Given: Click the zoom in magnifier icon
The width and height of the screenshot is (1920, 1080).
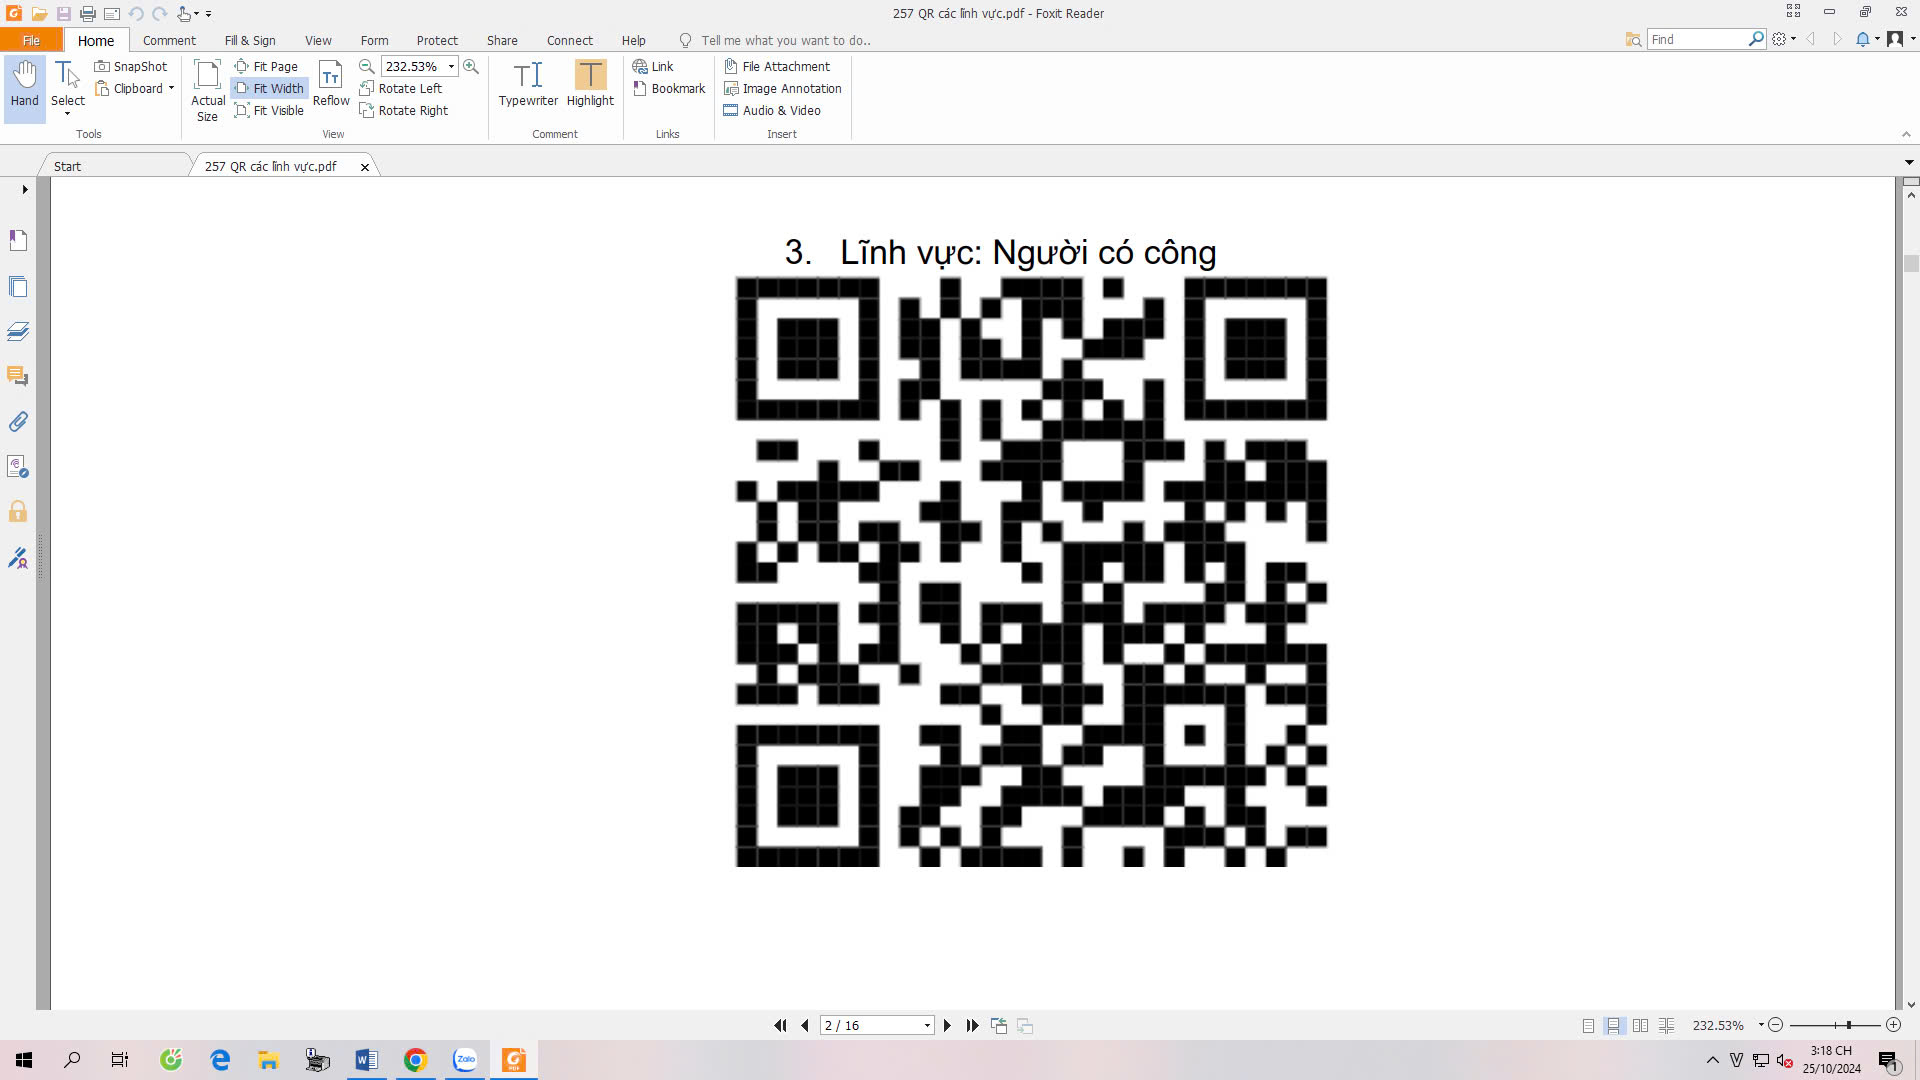Looking at the screenshot, I should coord(471,66).
